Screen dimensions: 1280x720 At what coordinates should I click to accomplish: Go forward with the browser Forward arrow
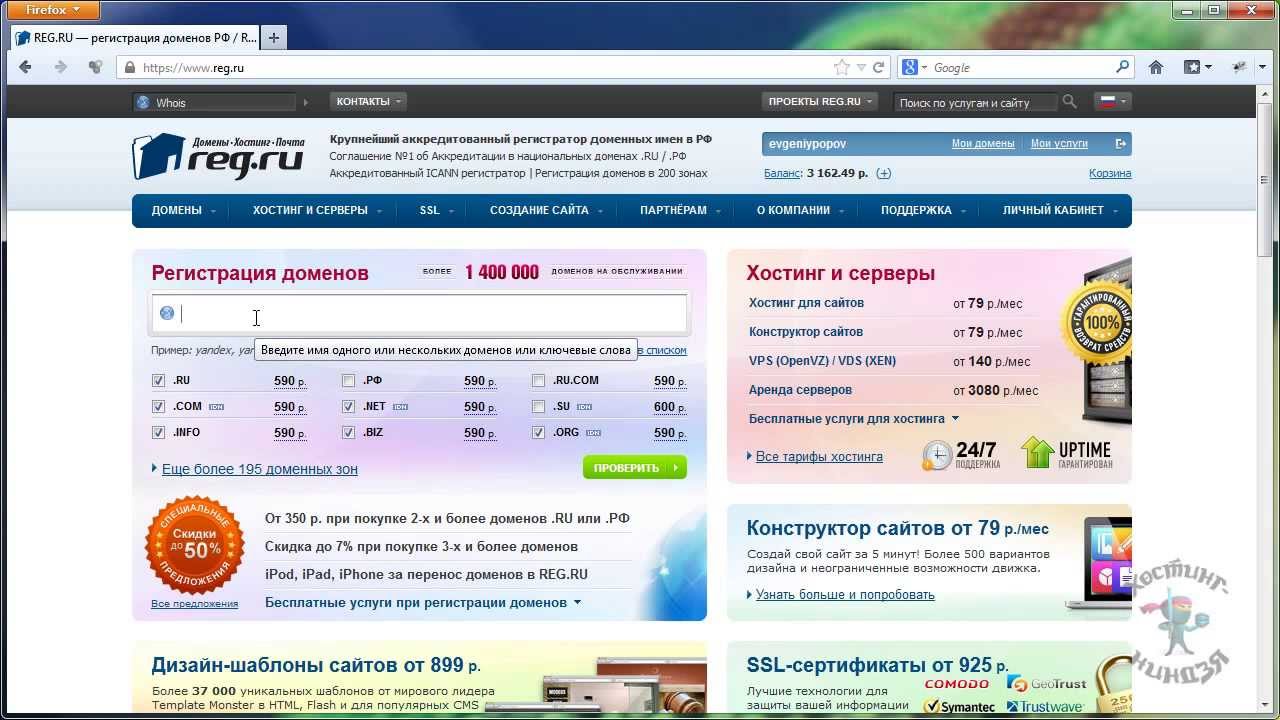[60, 67]
